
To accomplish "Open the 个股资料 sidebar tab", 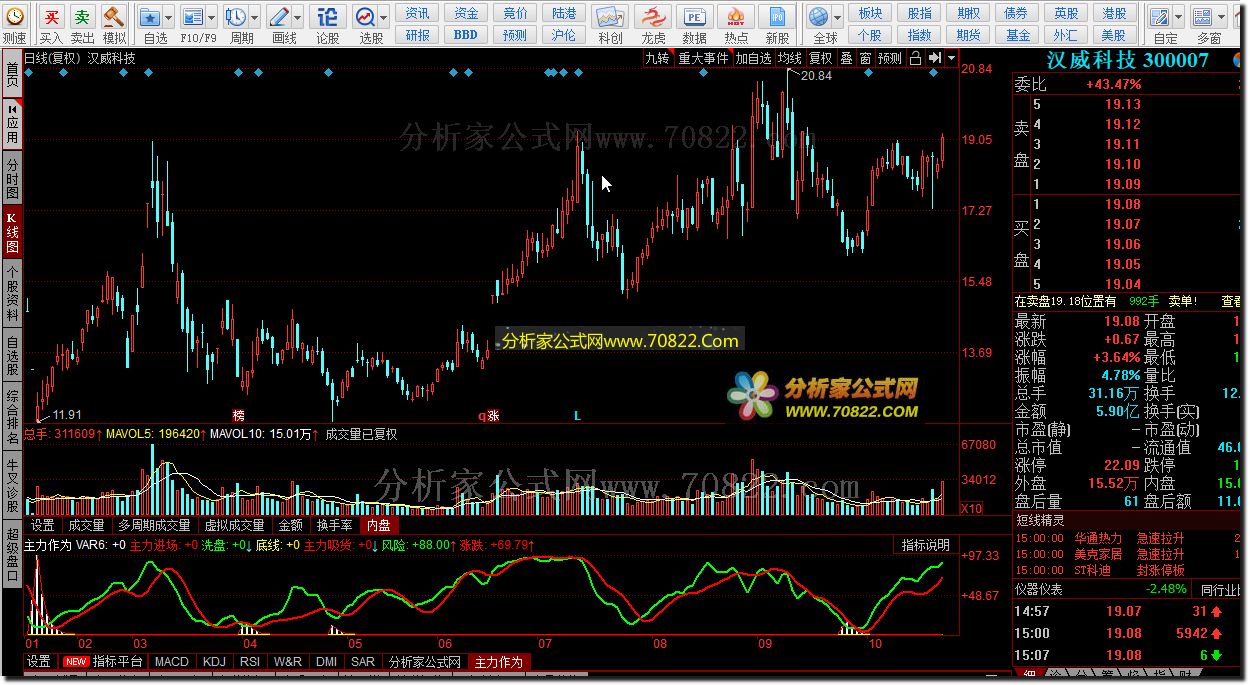I will pos(12,293).
